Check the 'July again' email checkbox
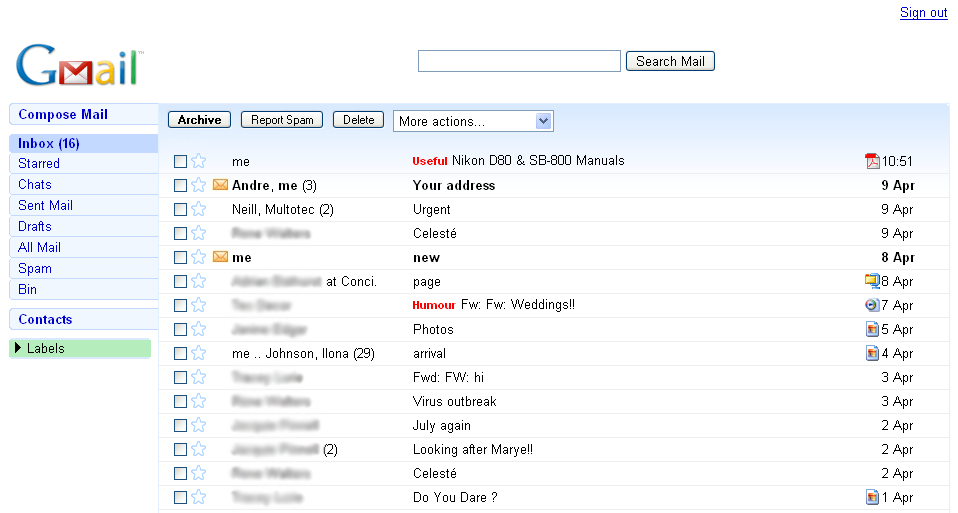The width and height of the screenshot is (958, 513). point(180,426)
